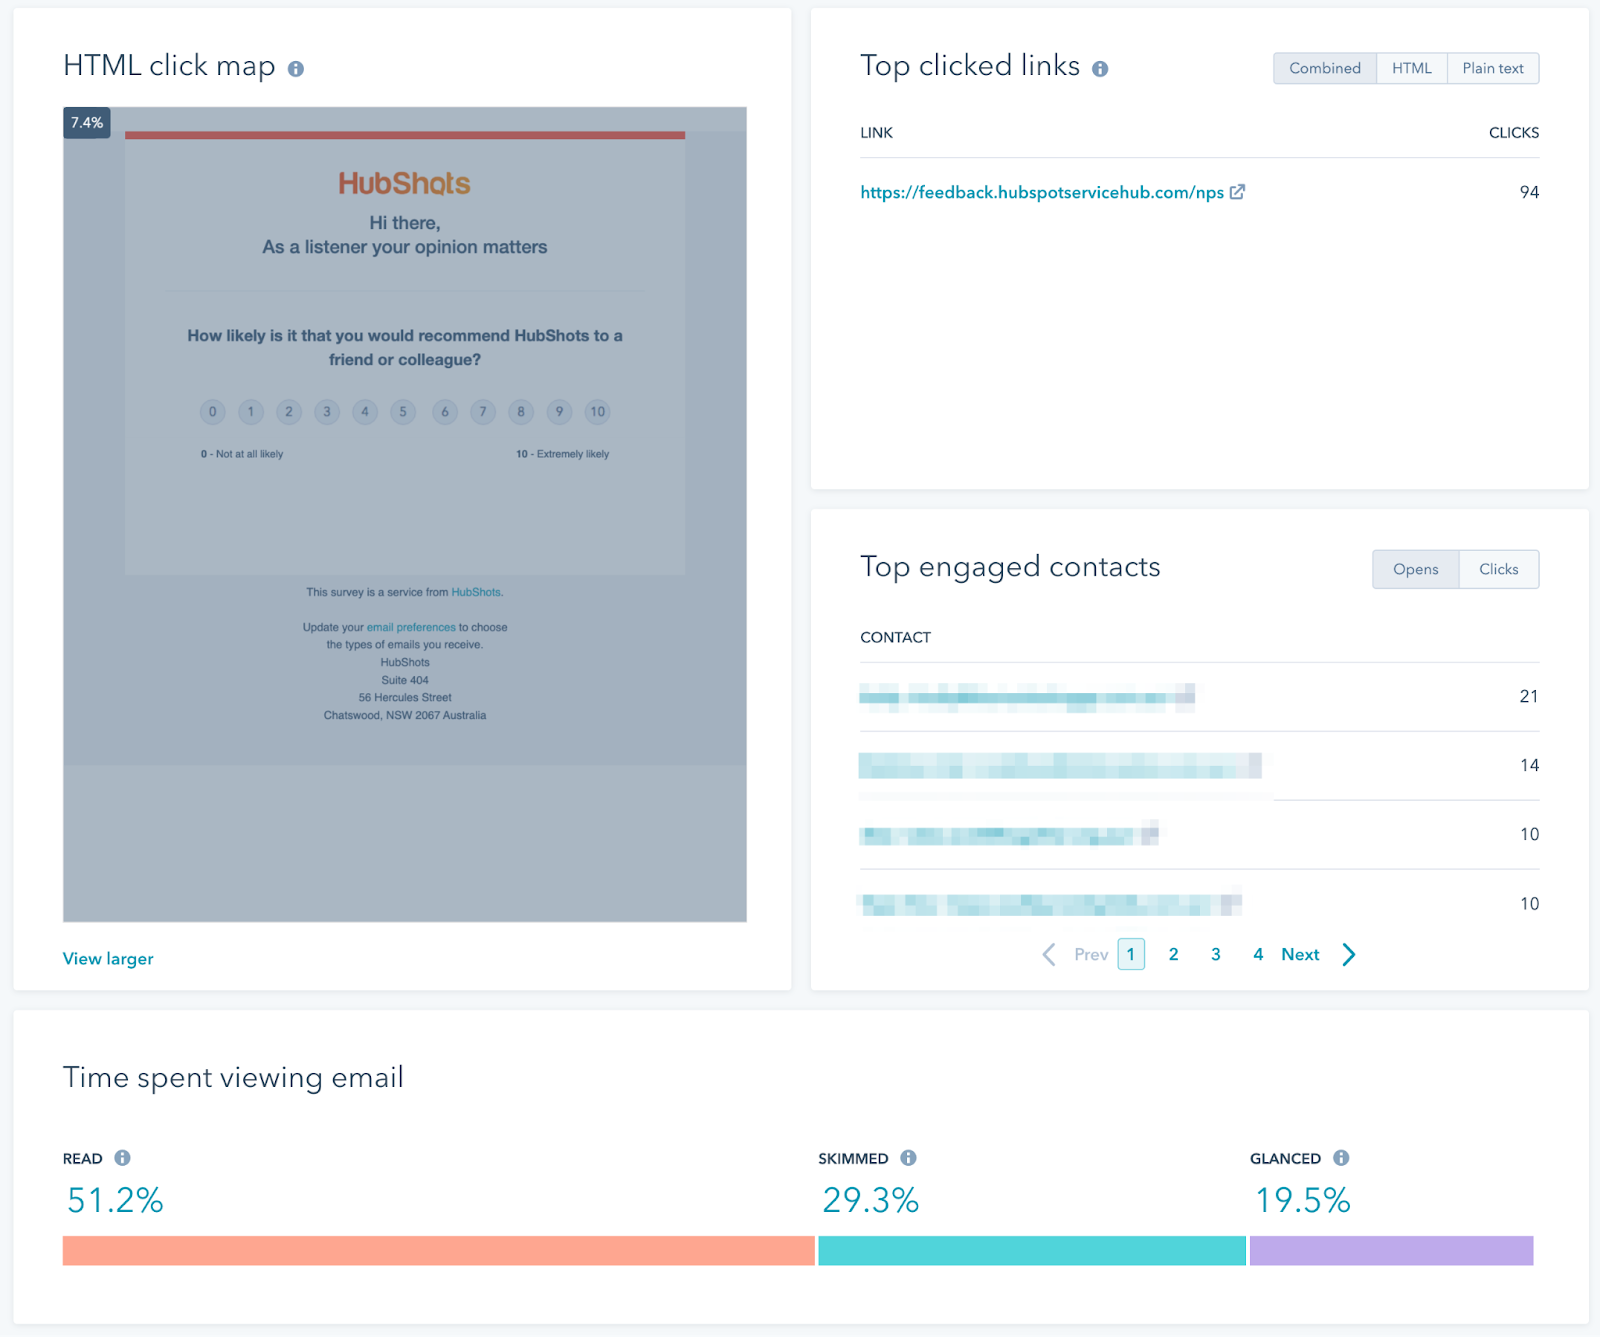Open external link icon beside feedback URL
The image size is (1600, 1337).
point(1237,192)
